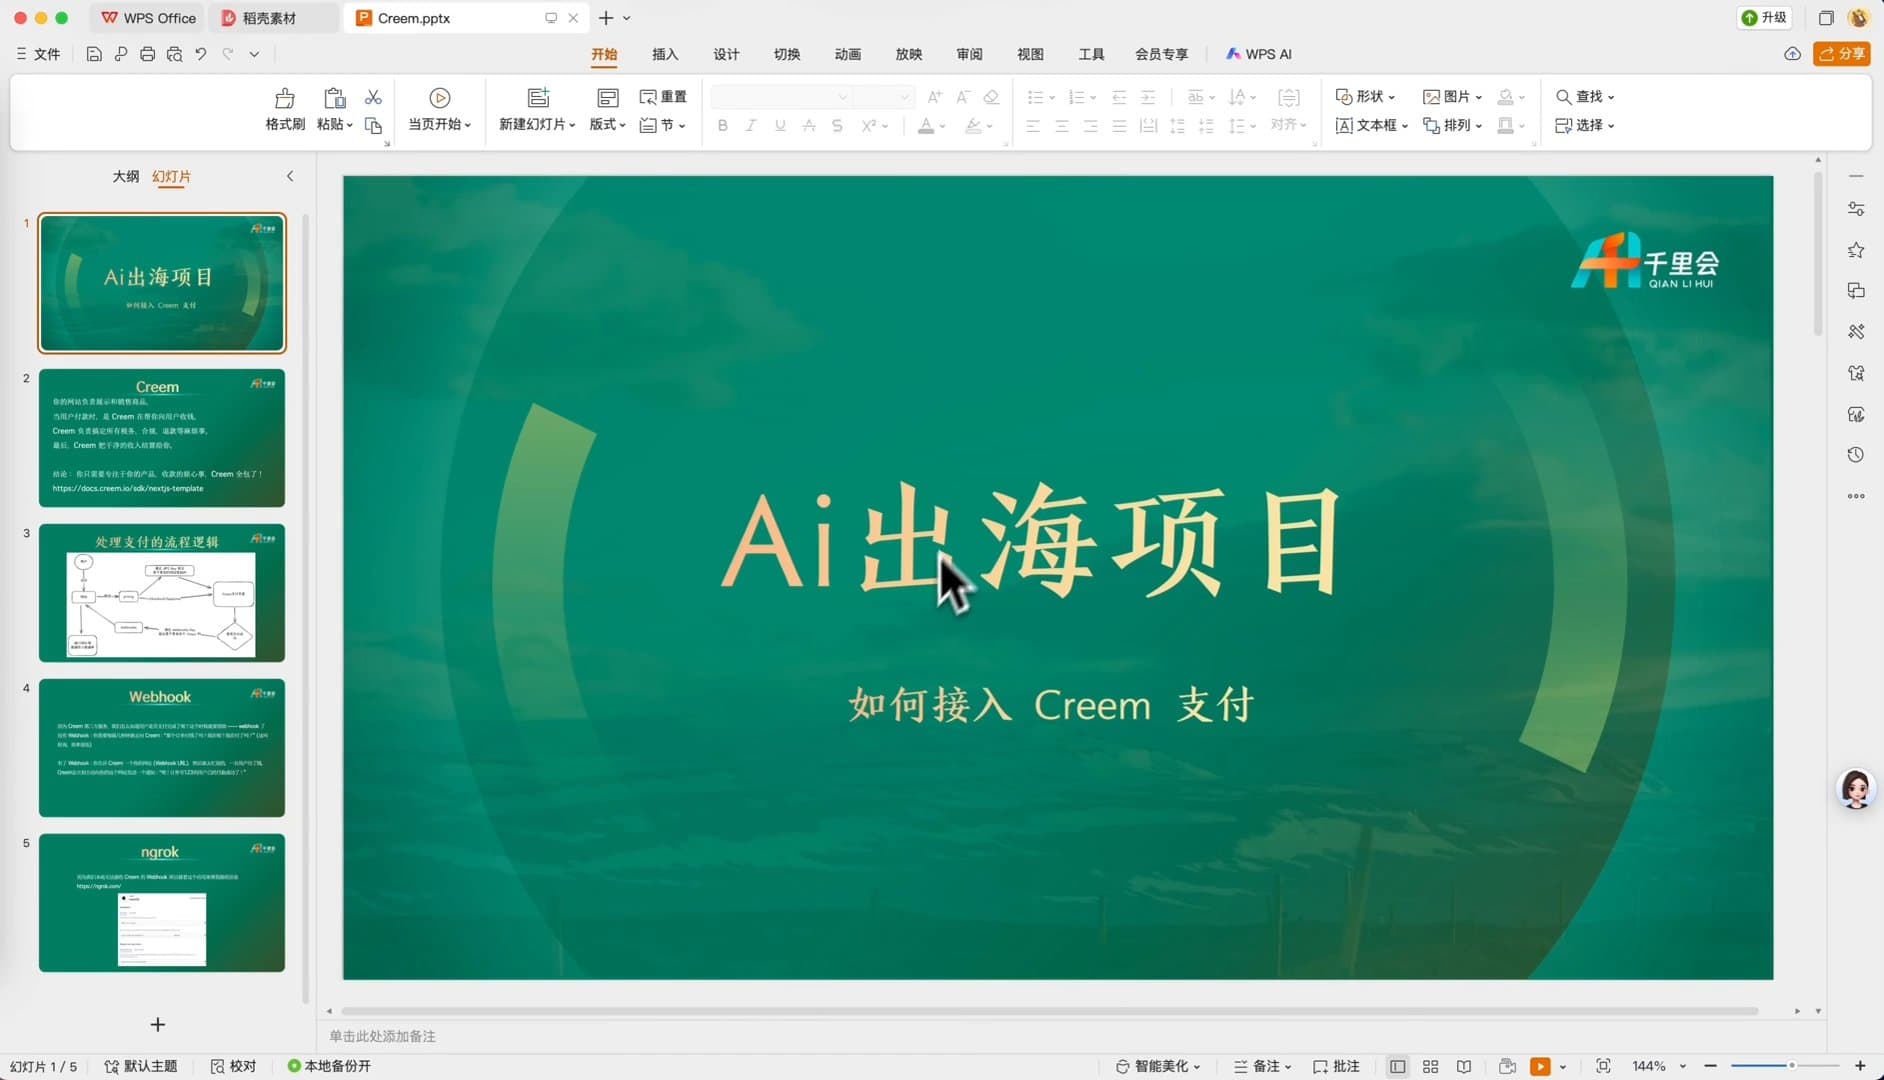
Task: Select slide 3 thumbnail with the flowchart
Action: 161,592
